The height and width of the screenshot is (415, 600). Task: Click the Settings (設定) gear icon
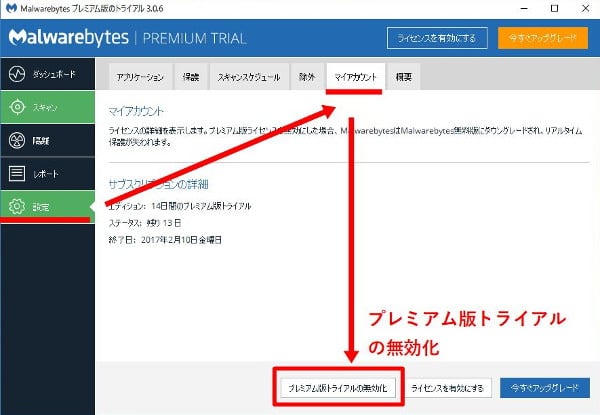pos(16,207)
